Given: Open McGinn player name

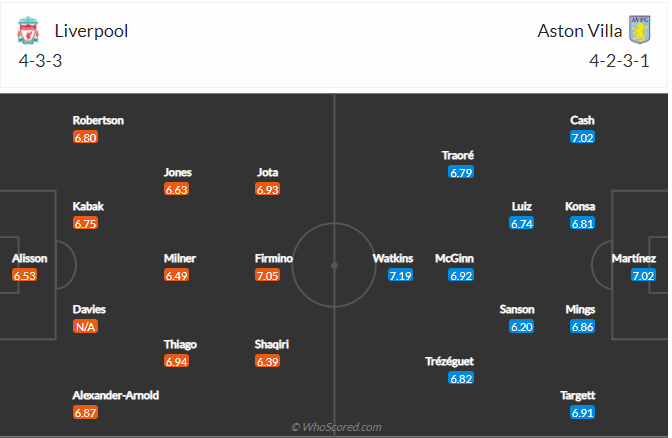Looking at the screenshot, I should (454, 258).
